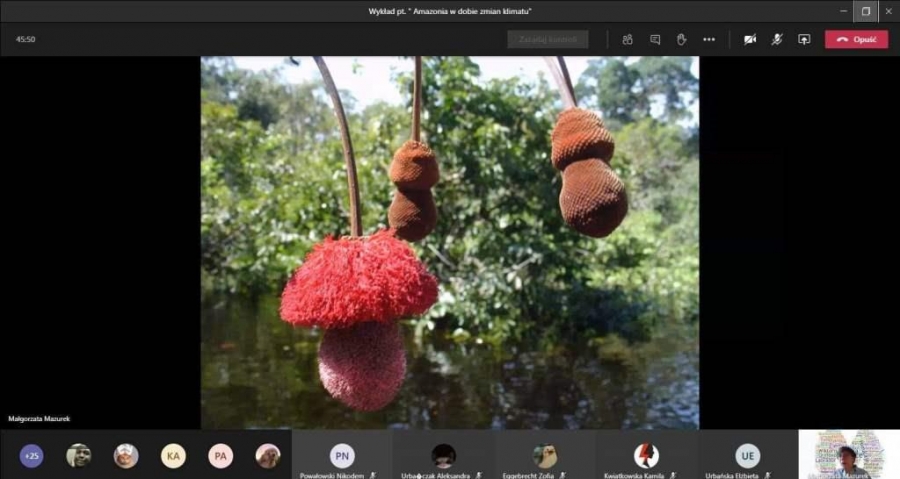The height and width of the screenshot is (479, 900).
Task: Restore down the Teams meeting window
Action: pos(865,11)
